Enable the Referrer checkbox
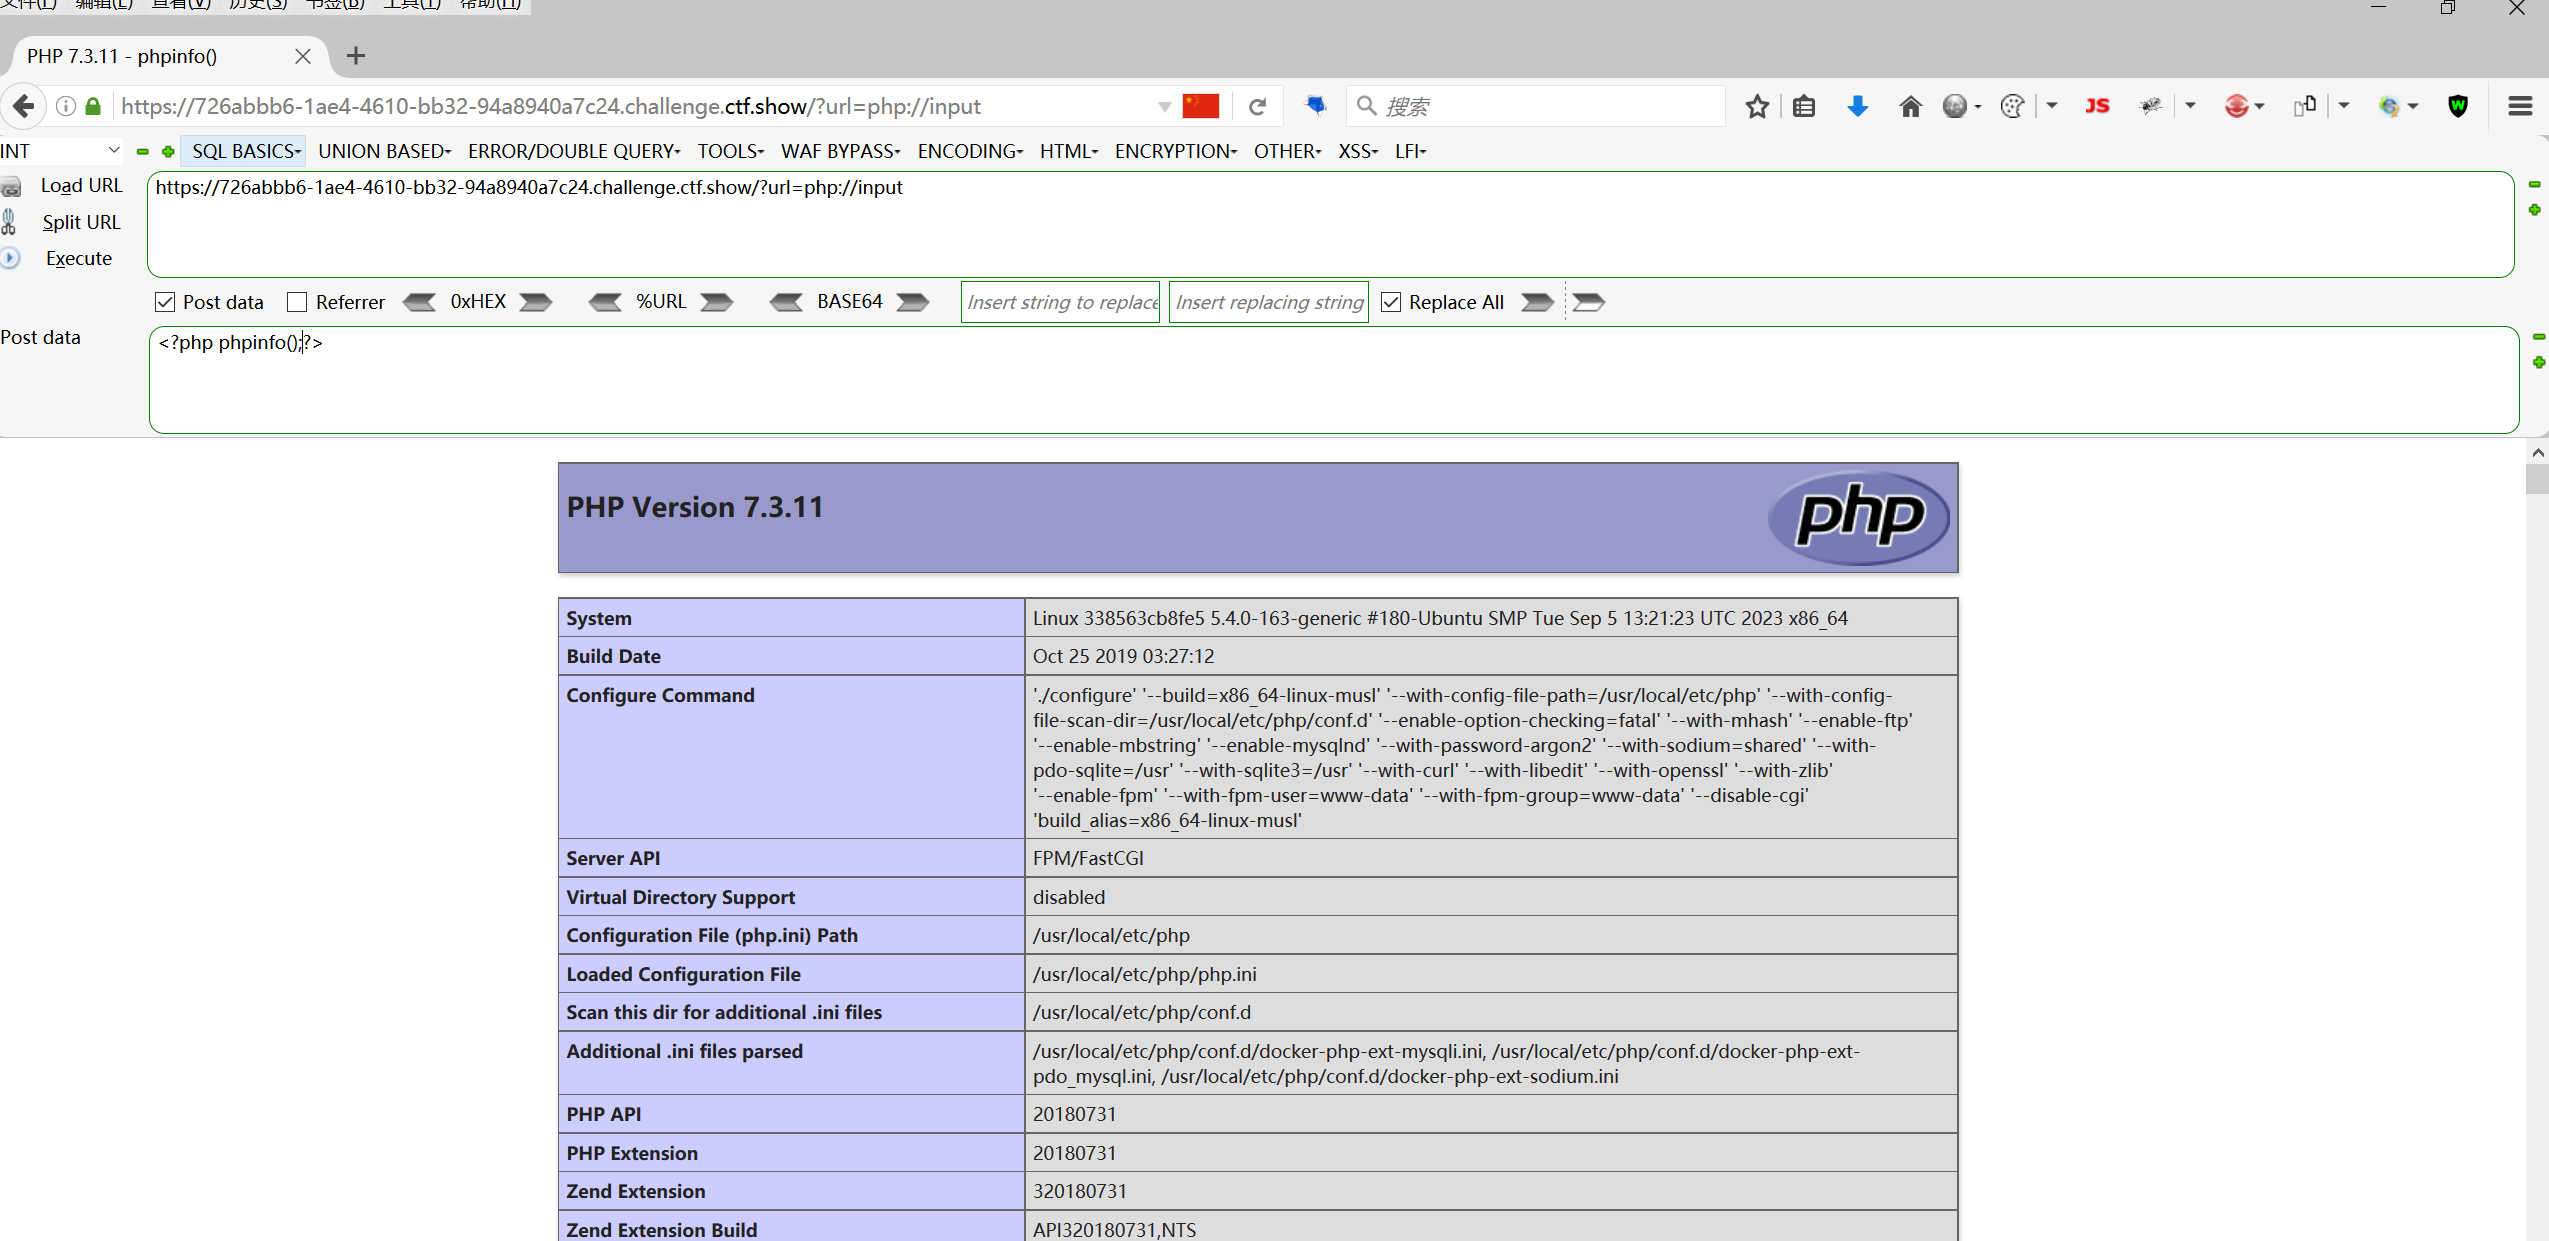The image size is (2549, 1241). [x=297, y=302]
